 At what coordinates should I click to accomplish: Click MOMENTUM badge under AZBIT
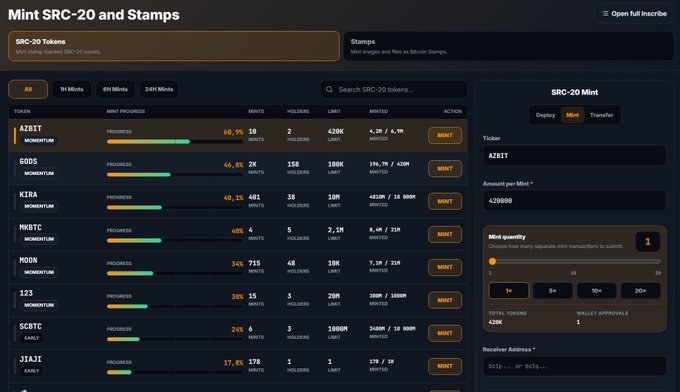pos(39,140)
